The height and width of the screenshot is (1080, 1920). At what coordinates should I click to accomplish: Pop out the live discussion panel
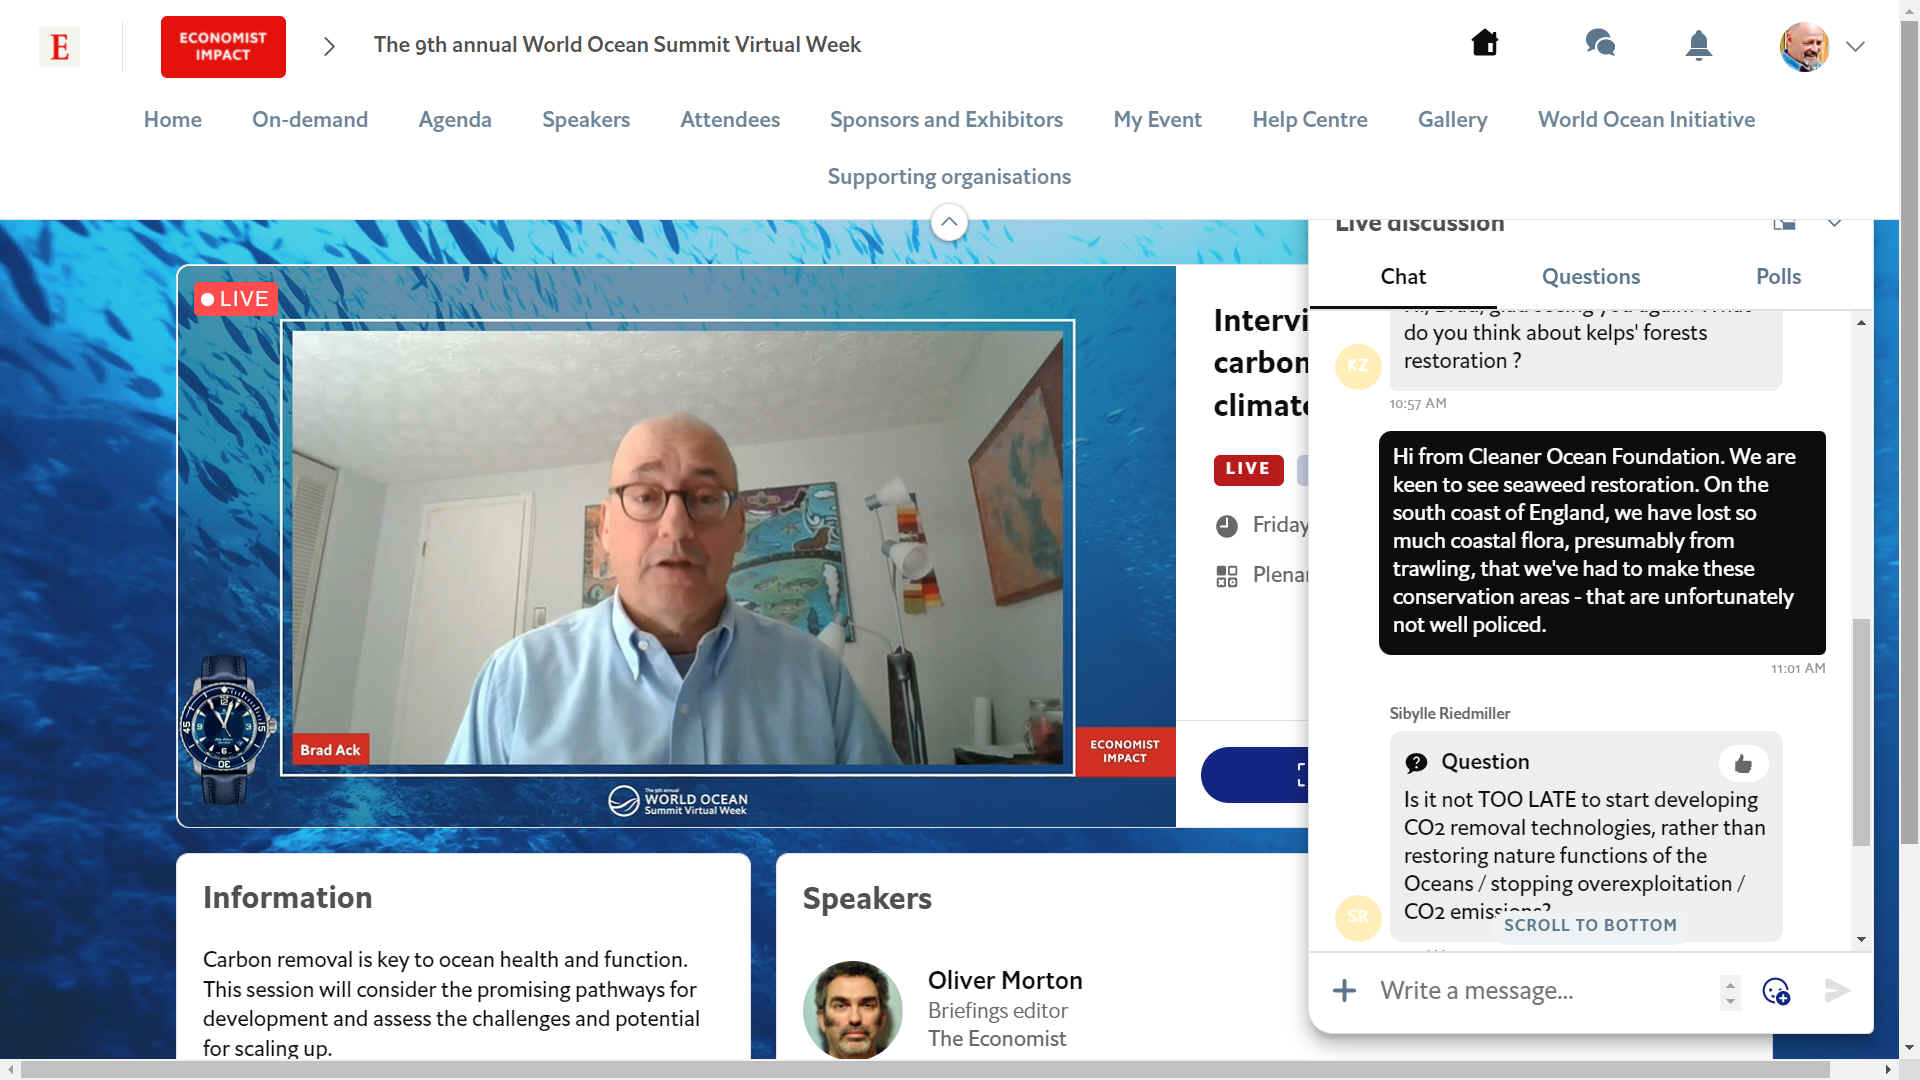click(1784, 224)
